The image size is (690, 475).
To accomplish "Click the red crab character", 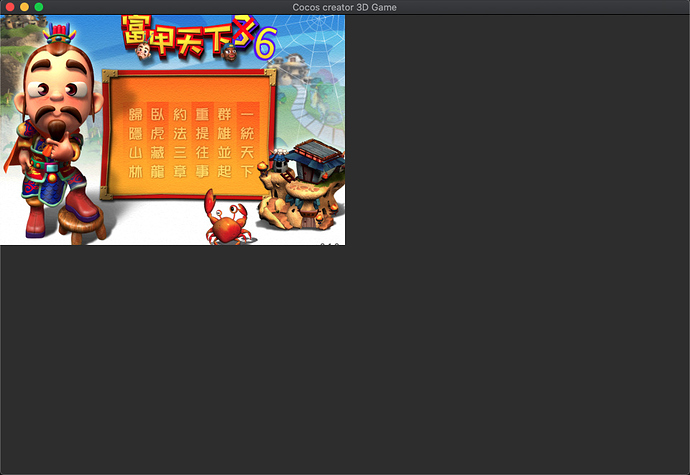I will [228, 219].
